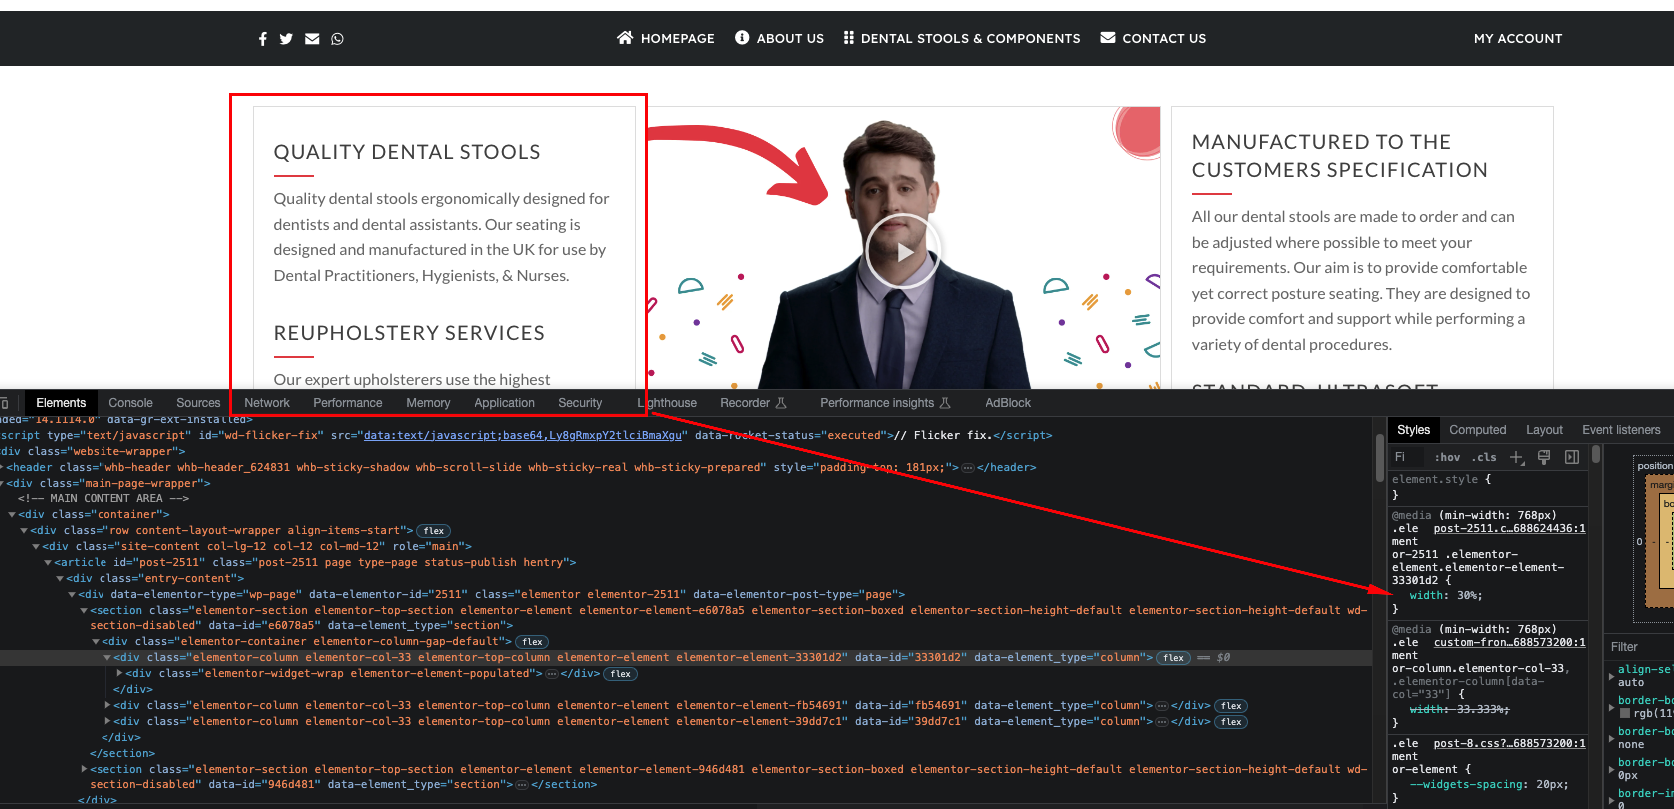Expand the element-39dd7c1 column node
This screenshot has height=809, width=1674.
click(x=108, y=722)
